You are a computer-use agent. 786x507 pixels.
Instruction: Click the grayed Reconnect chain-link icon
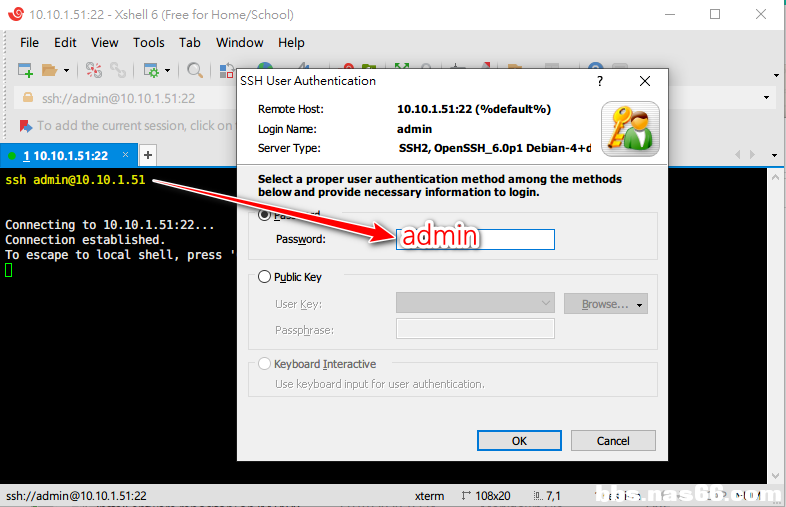tap(118, 70)
